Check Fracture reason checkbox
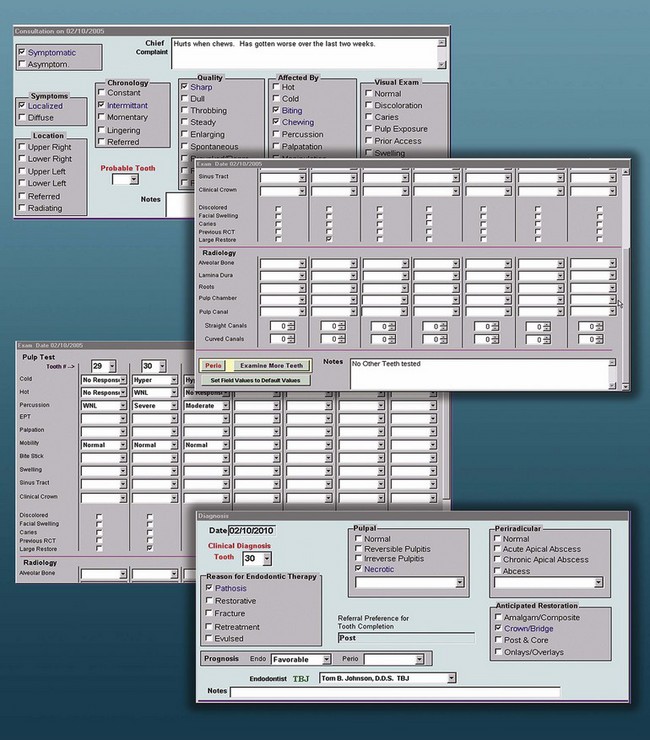The width and height of the screenshot is (650, 740). 209,613
